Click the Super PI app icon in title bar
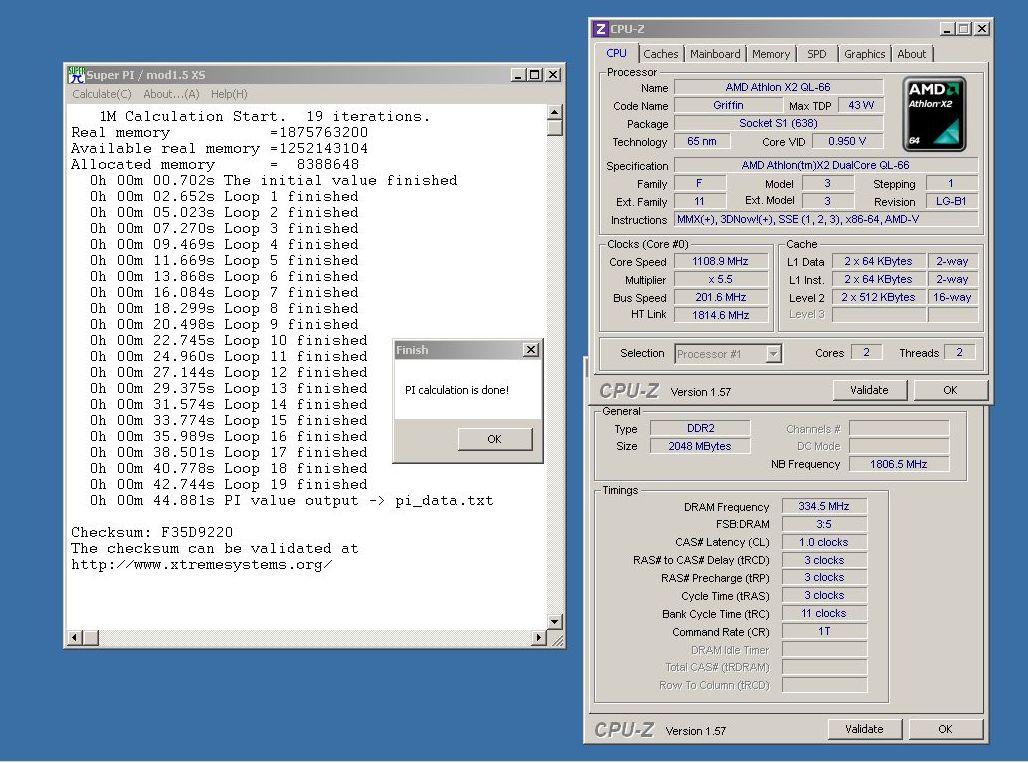Screen dimensions: 1028x763 [77, 75]
